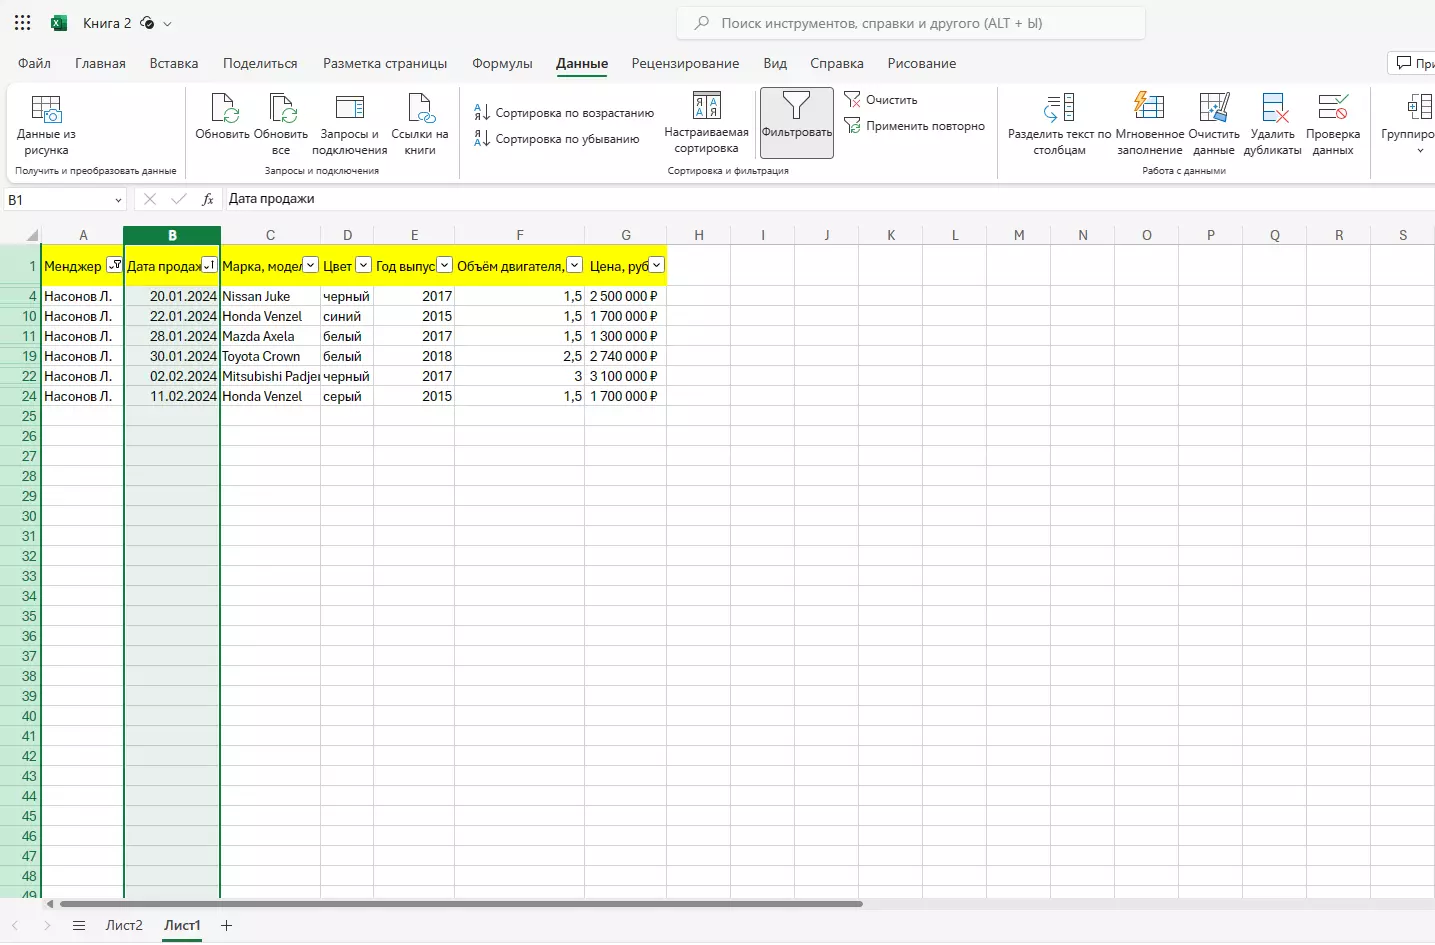Open the app launcher grid
This screenshot has height=945, width=1435.
pyautogui.click(x=23, y=23)
